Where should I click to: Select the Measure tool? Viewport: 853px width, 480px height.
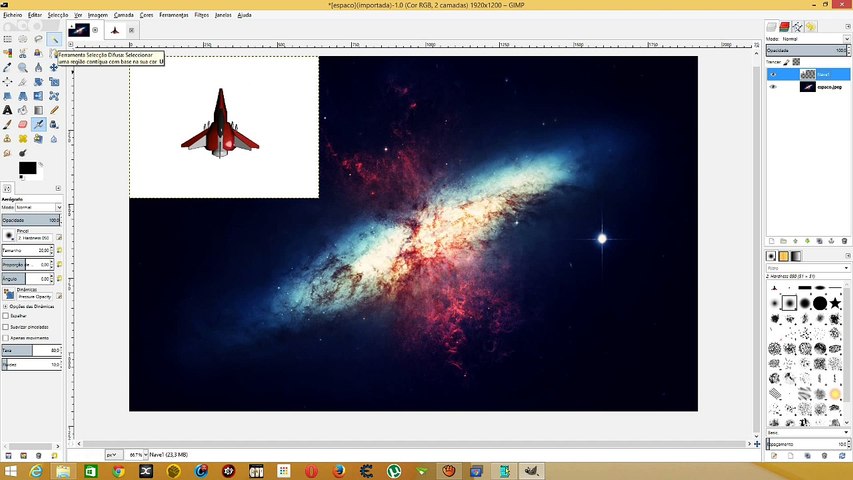tap(38, 67)
